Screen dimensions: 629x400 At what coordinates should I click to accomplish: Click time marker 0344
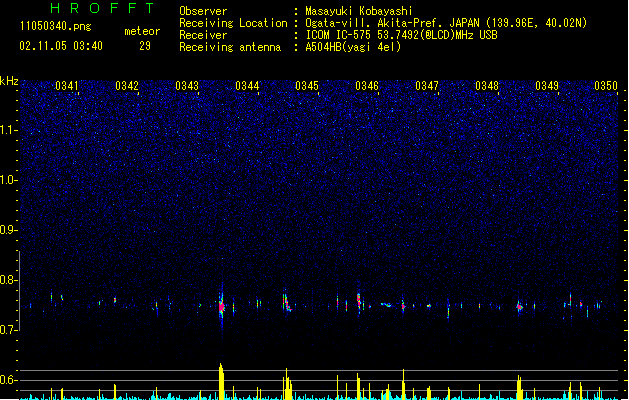pyautogui.click(x=247, y=86)
